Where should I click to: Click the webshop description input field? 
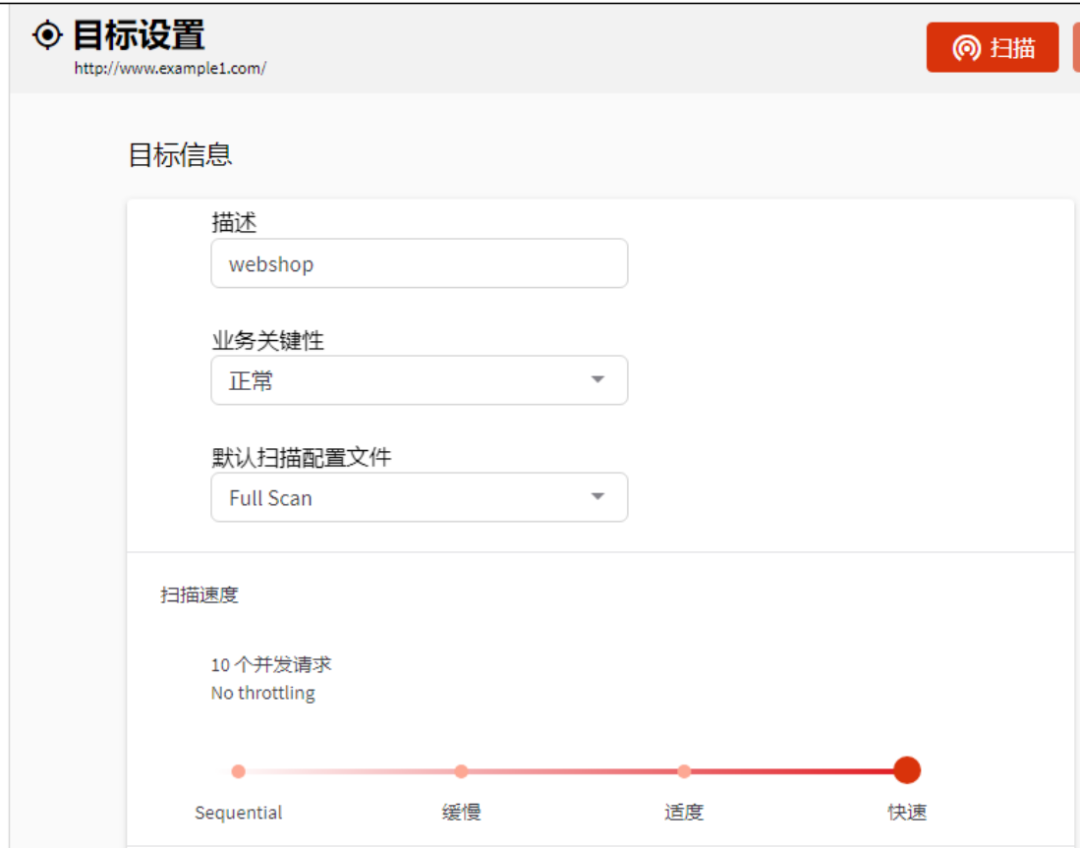(419, 263)
